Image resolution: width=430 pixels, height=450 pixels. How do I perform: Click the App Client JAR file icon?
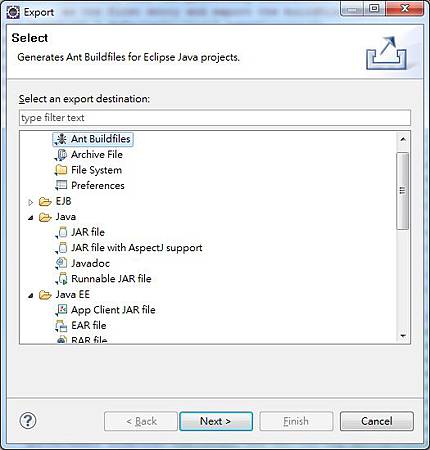(61, 310)
